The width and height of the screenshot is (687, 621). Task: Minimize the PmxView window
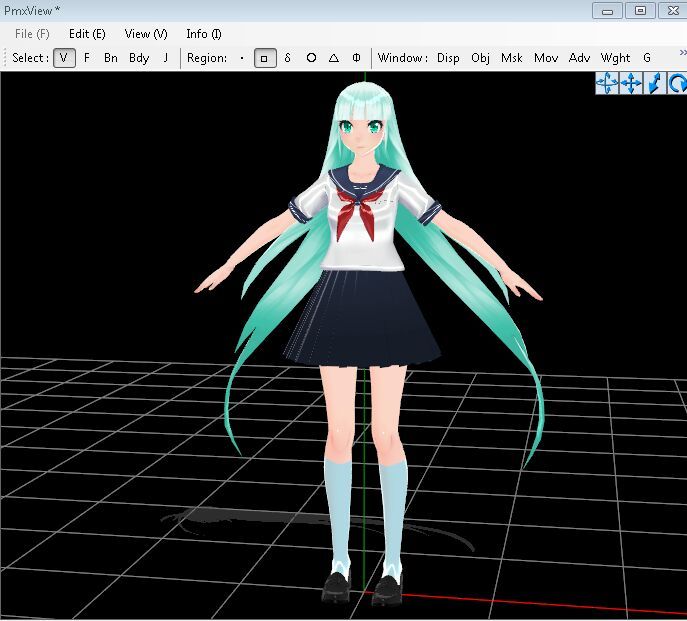(607, 11)
